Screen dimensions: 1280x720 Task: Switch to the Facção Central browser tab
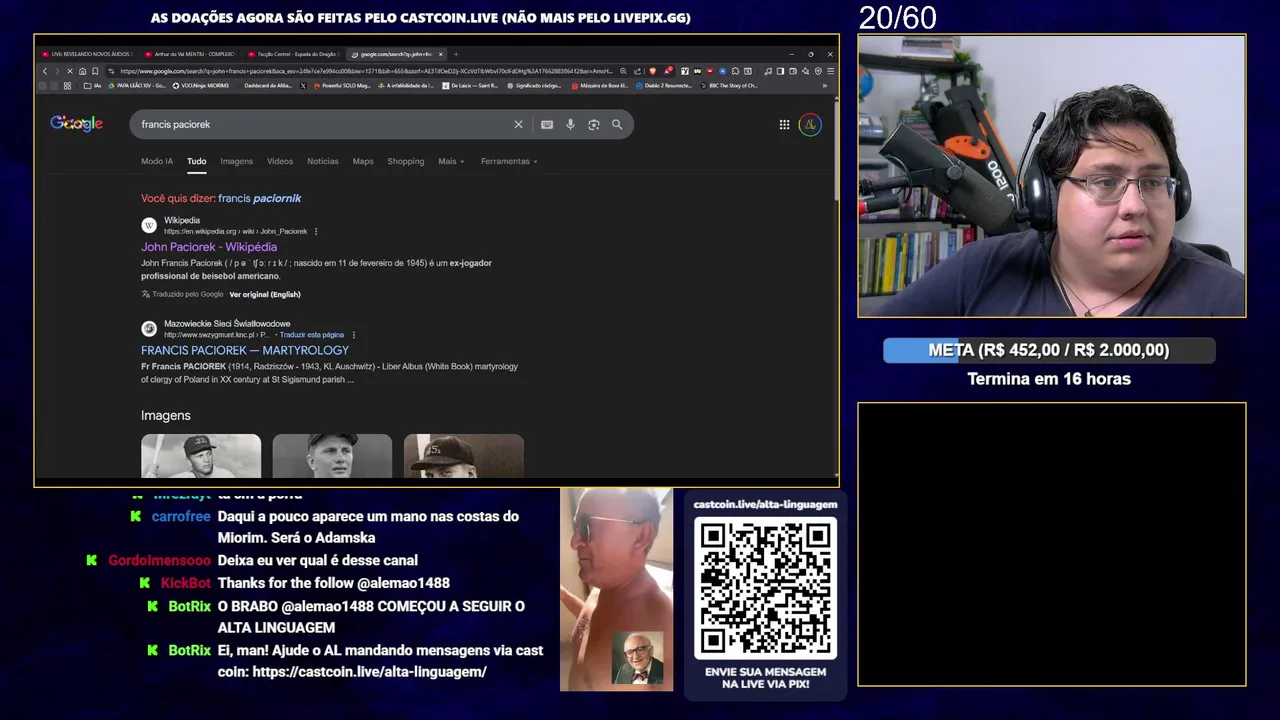point(293,54)
